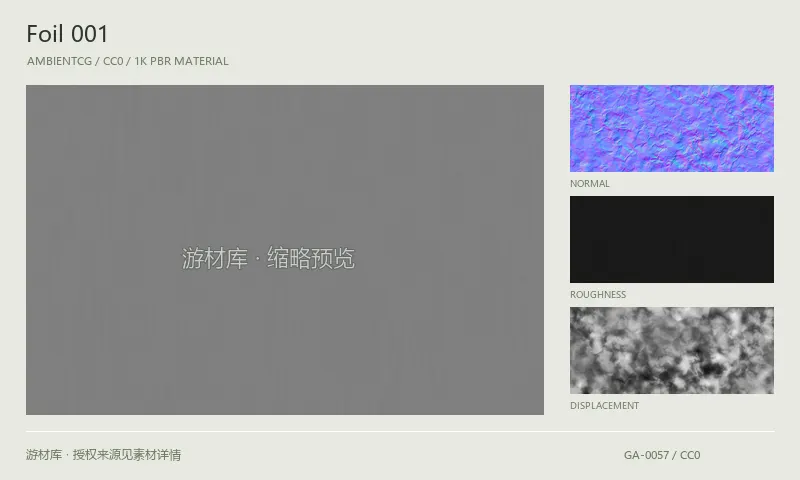Click the 'GA-0057 / CC0' identifier

point(662,455)
